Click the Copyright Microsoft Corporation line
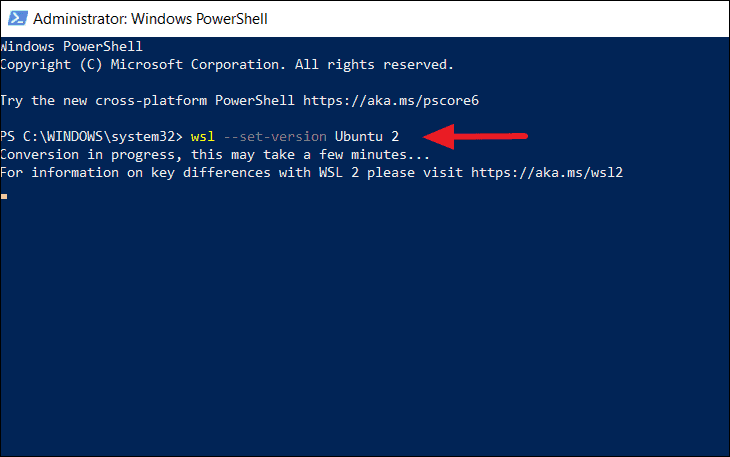The height and width of the screenshot is (457, 730). pyautogui.click(x=227, y=65)
